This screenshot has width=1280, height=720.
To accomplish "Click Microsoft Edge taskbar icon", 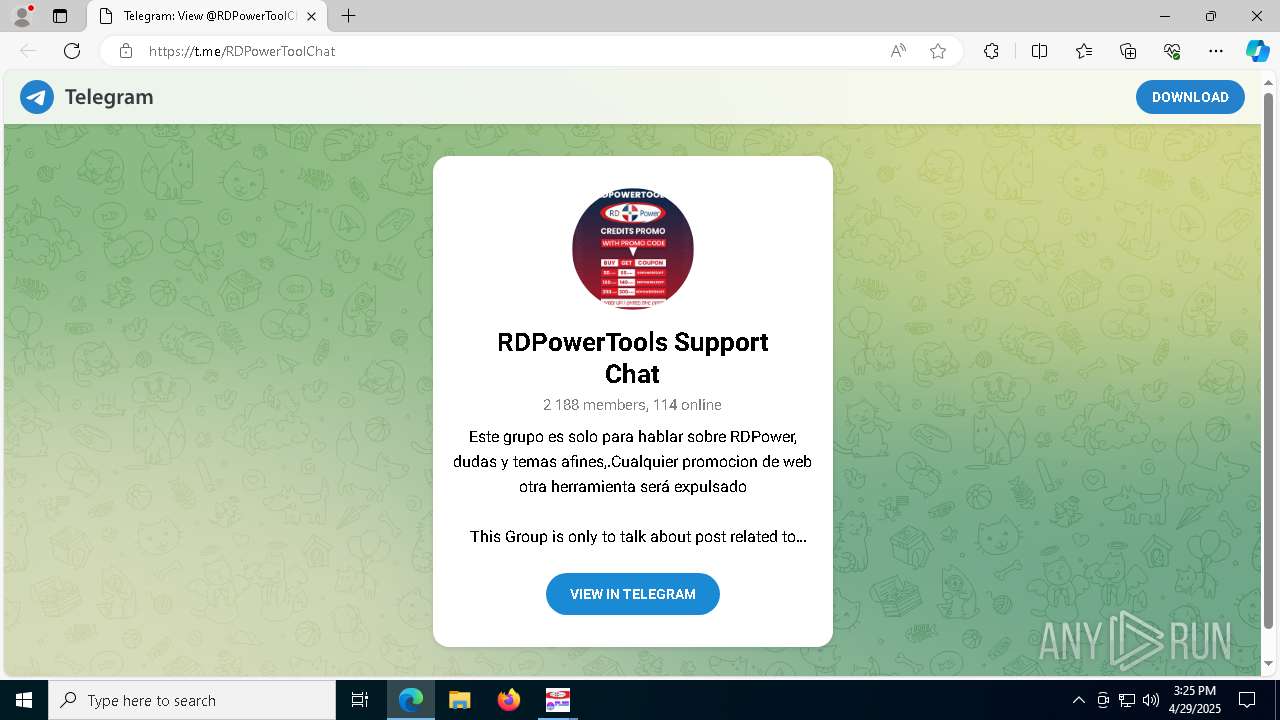I will point(411,700).
